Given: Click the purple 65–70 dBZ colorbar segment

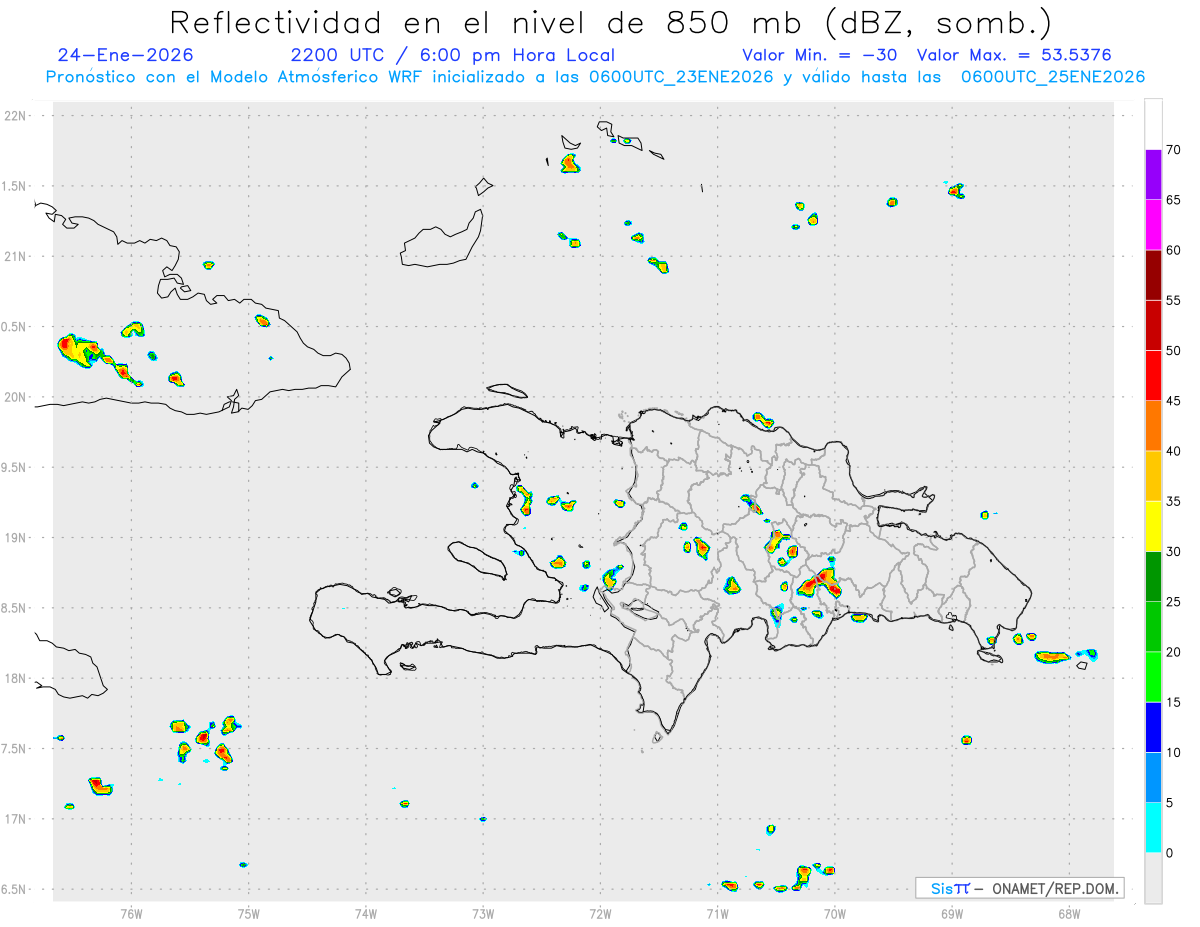Looking at the screenshot, I should click(x=1153, y=174).
